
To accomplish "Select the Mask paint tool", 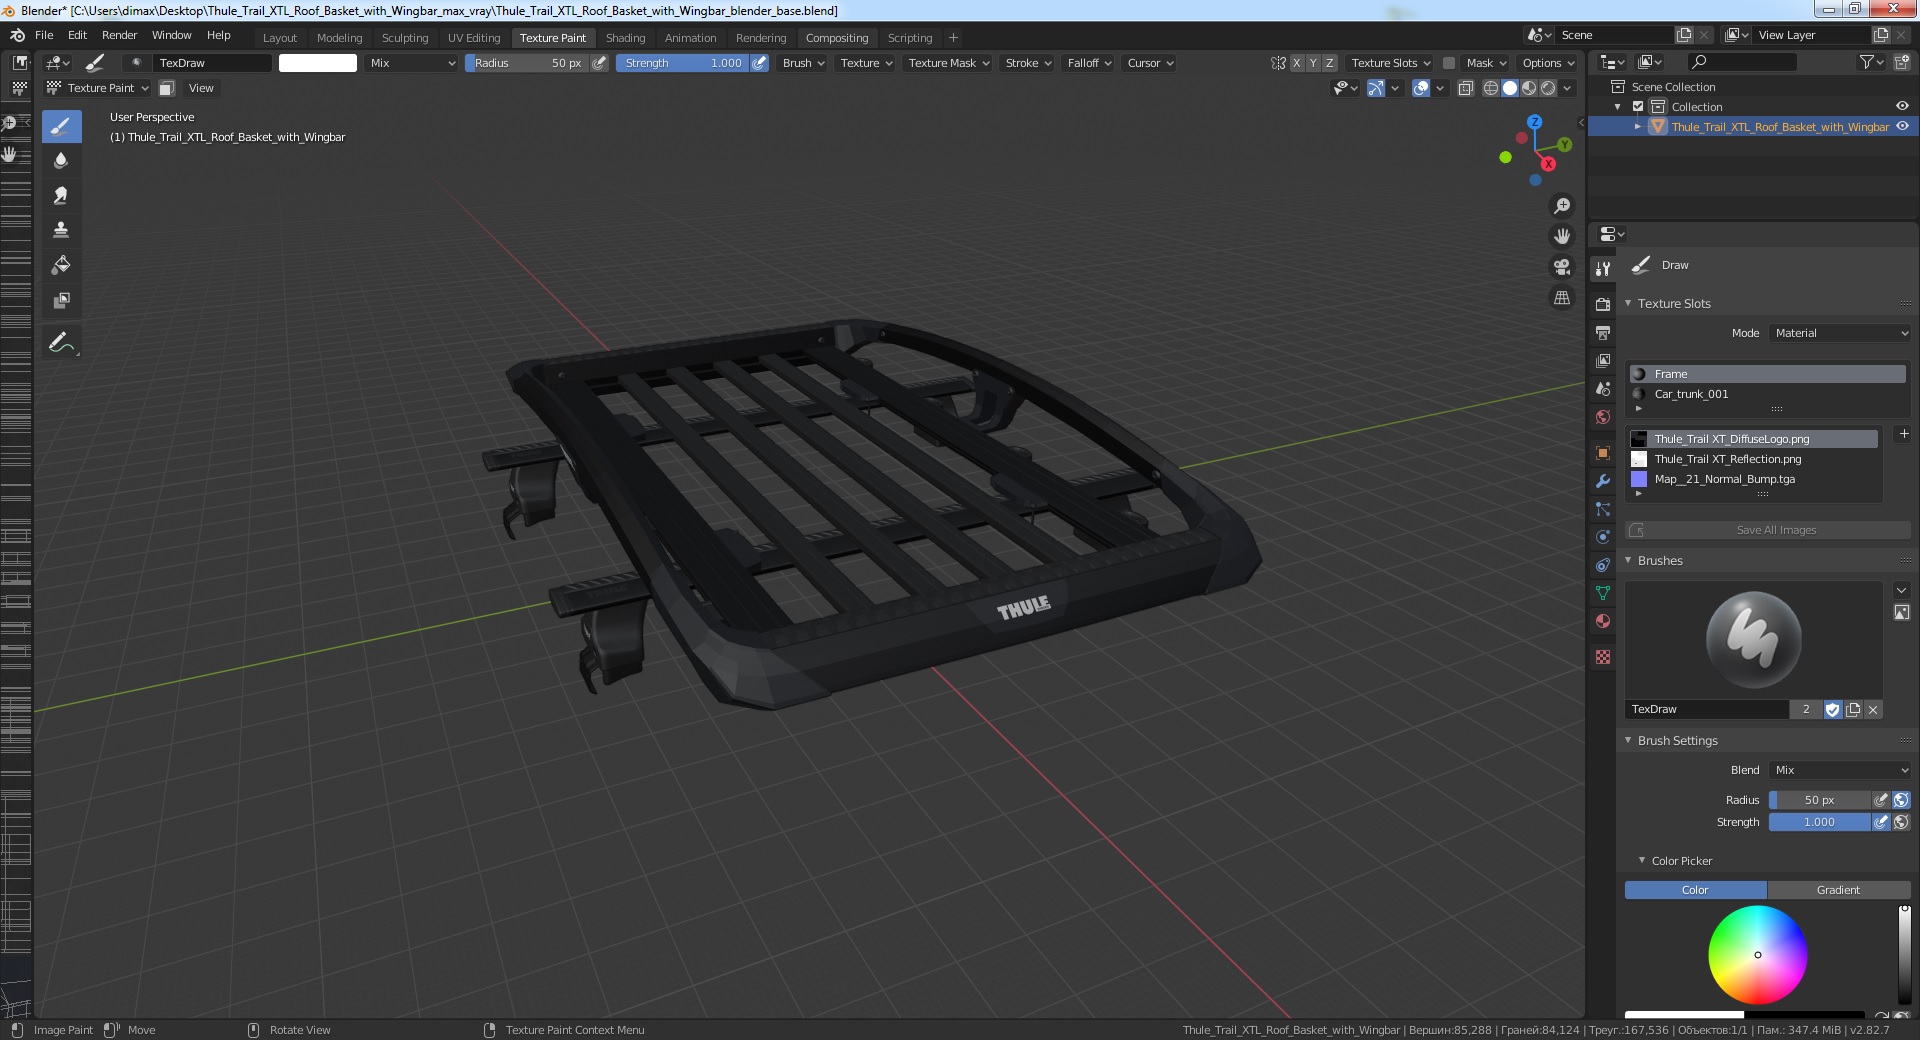I will pyautogui.click(x=61, y=300).
